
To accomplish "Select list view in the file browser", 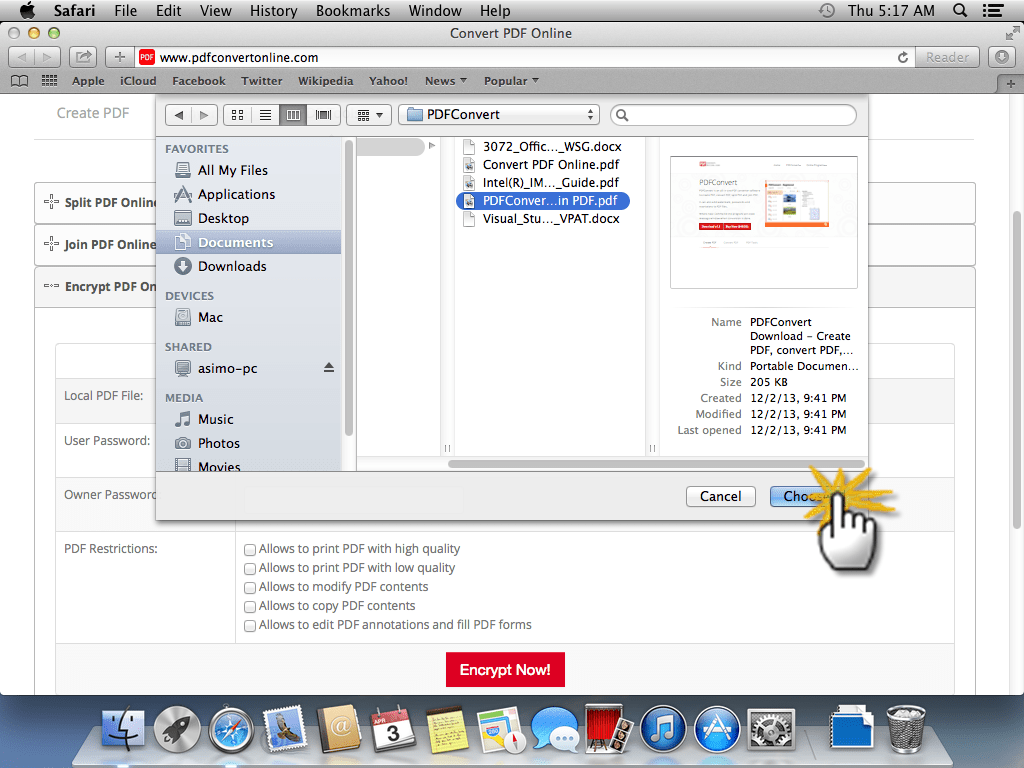I will point(265,114).
